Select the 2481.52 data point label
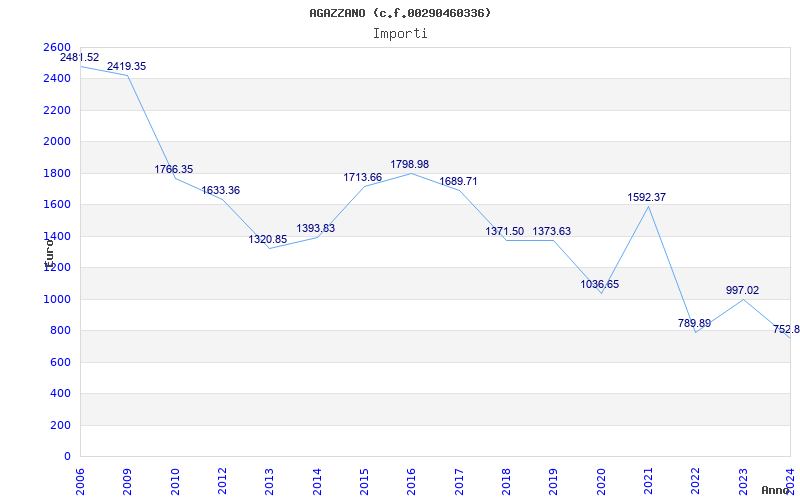 79,57
